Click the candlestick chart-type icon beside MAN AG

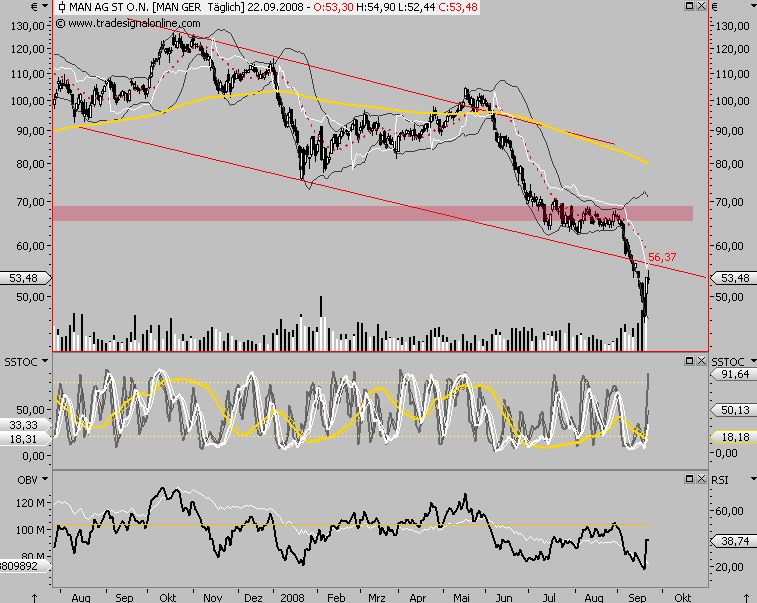tap(61, 7)
